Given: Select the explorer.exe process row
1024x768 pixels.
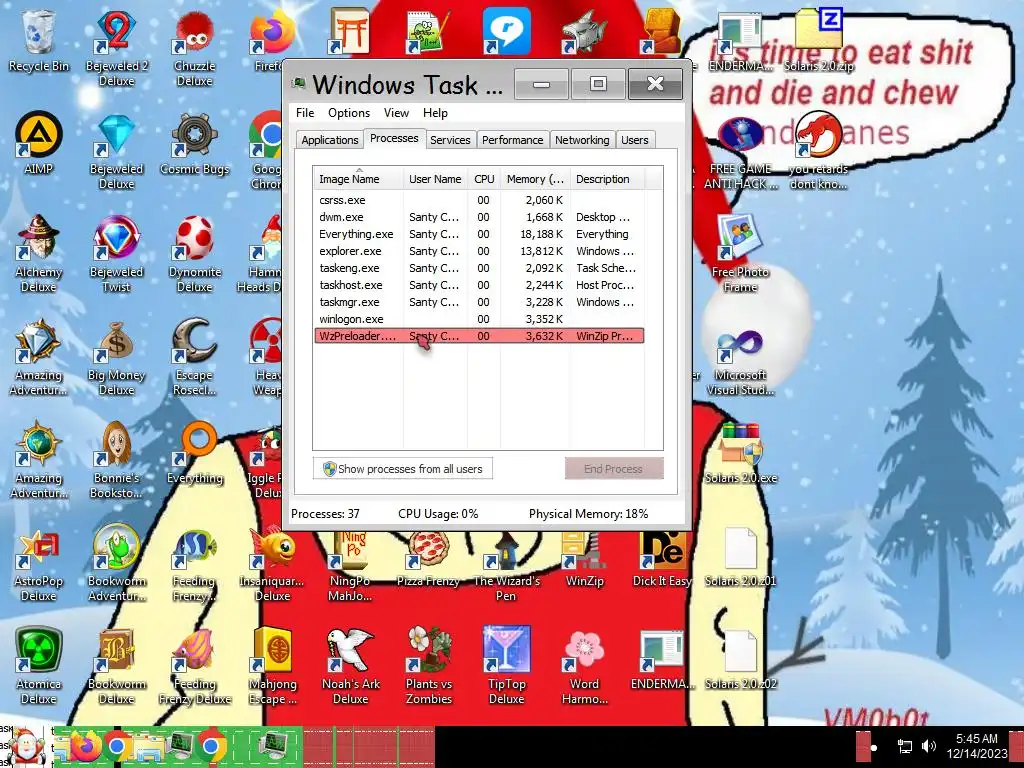Looking at the screenshot, I should 479,251.
